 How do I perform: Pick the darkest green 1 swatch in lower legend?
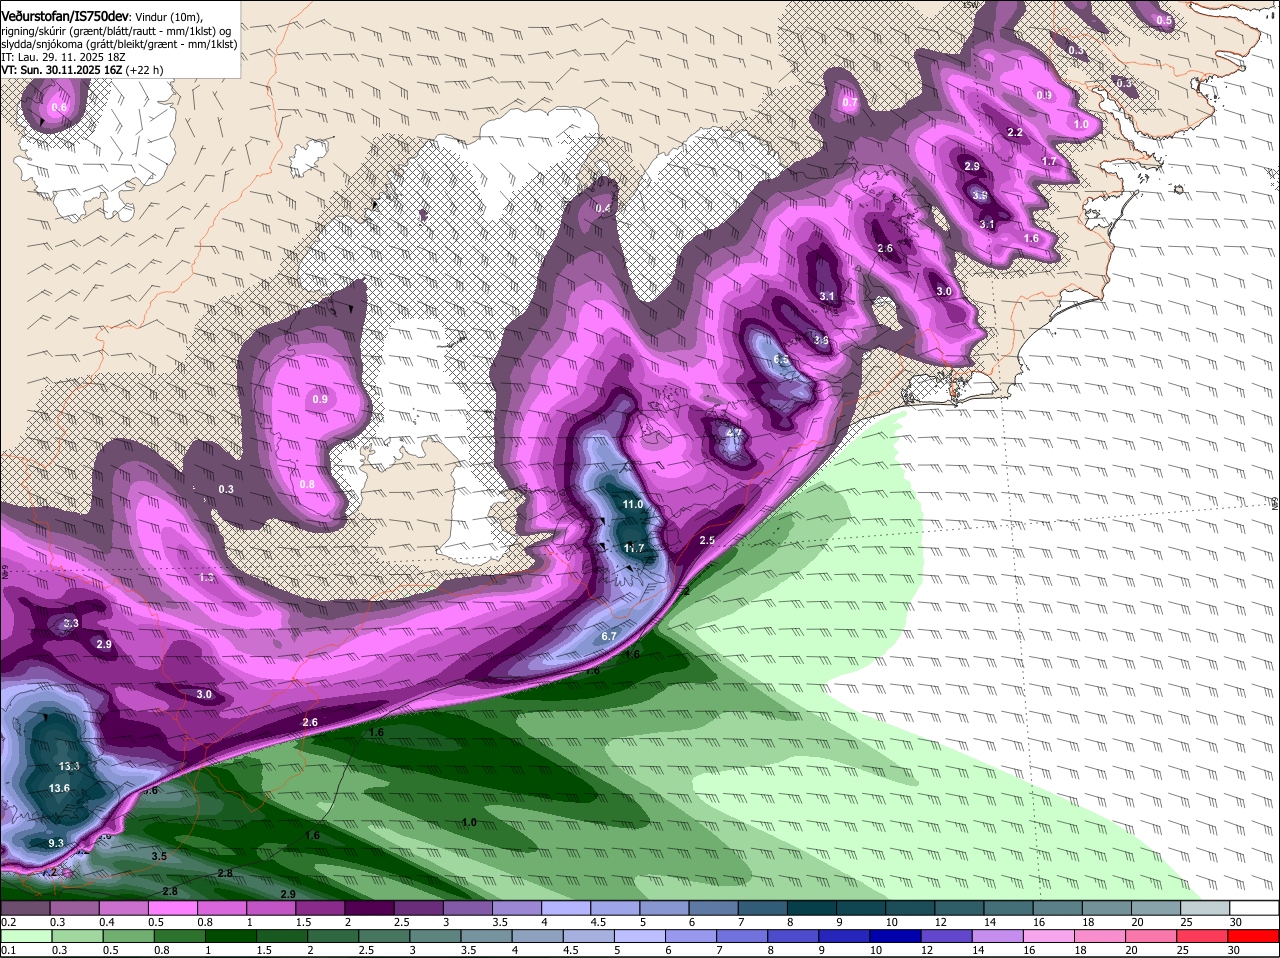point(231,936)
